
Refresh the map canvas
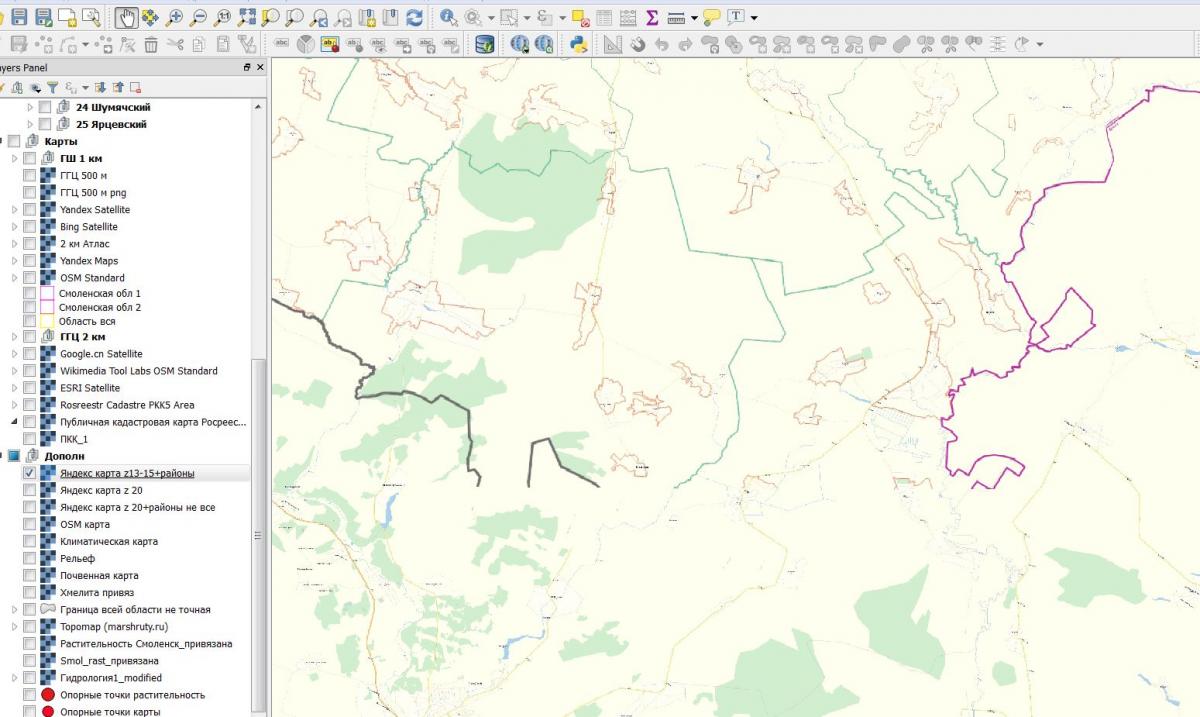[414, 17]
